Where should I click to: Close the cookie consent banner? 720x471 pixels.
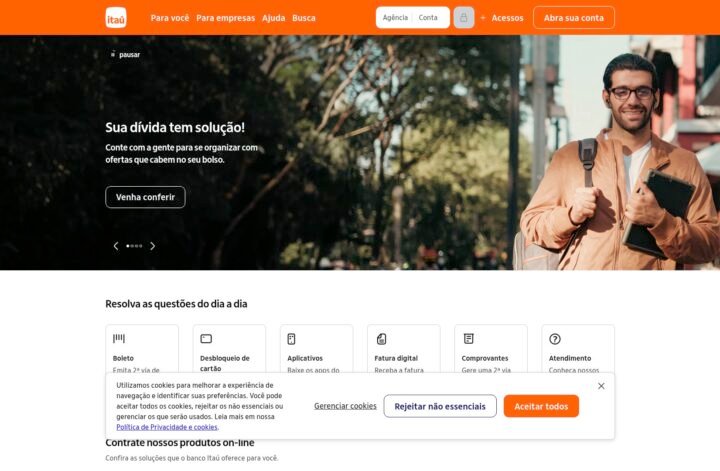601,386
